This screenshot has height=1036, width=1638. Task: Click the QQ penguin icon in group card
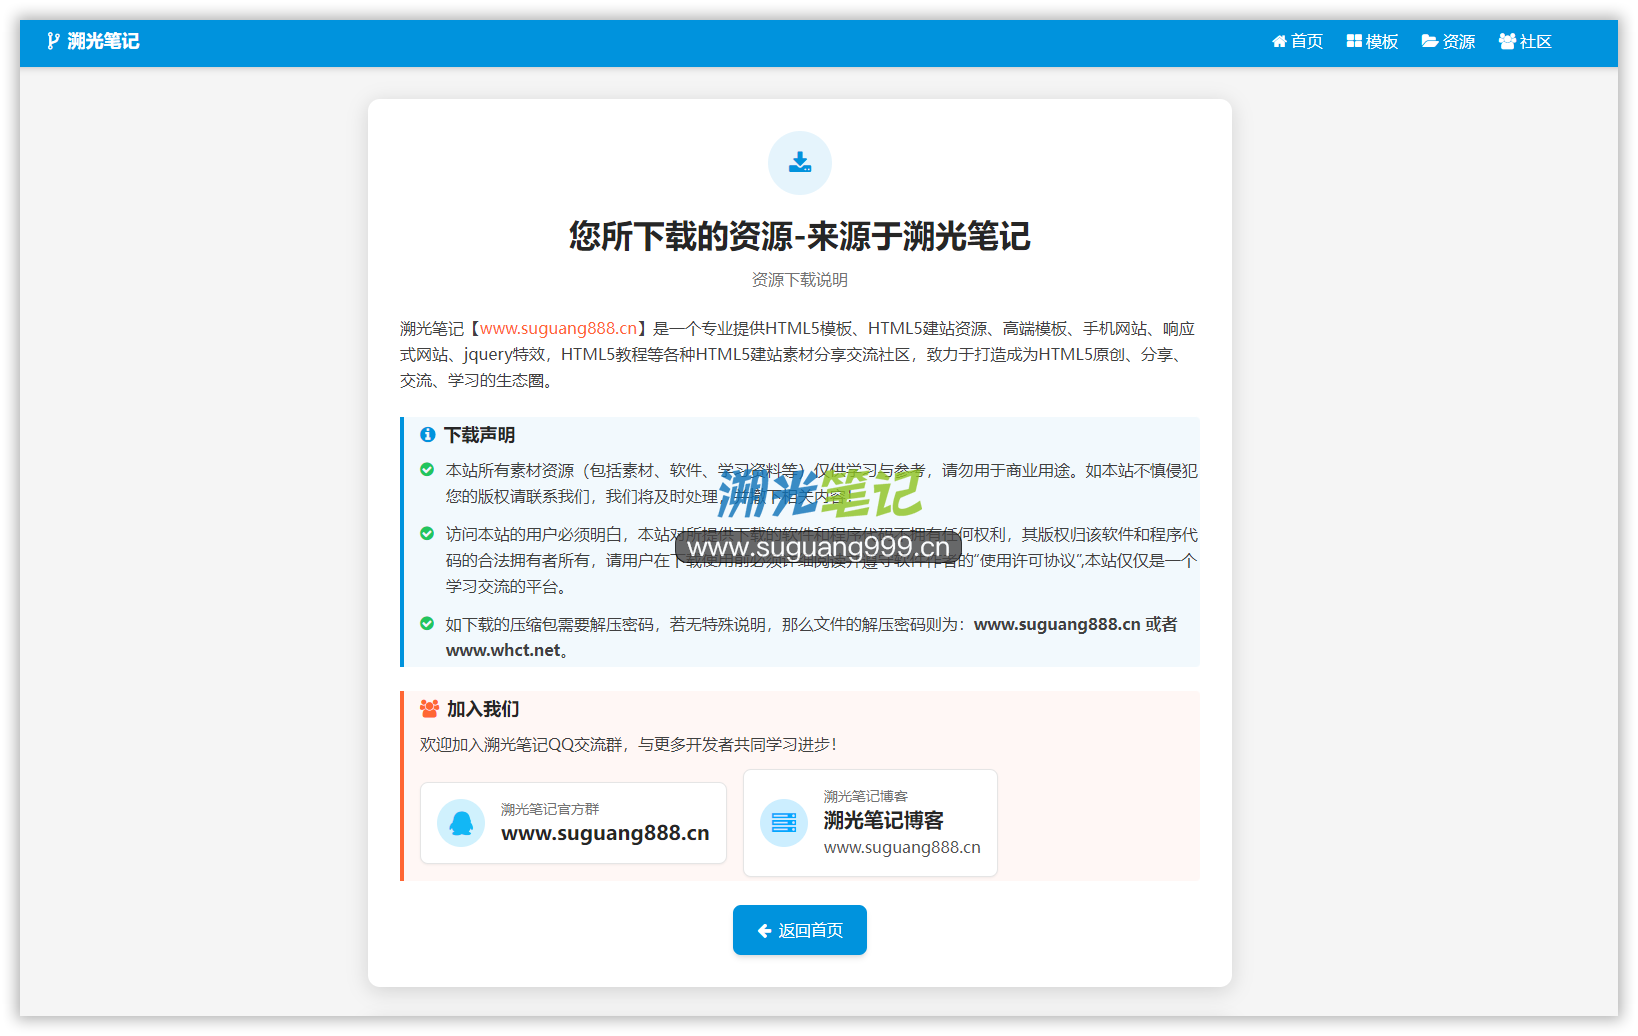[x=461, y=823]
